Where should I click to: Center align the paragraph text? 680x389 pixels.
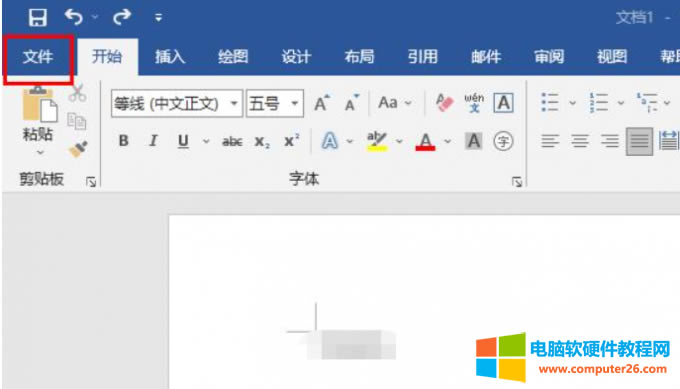(580, 141)
